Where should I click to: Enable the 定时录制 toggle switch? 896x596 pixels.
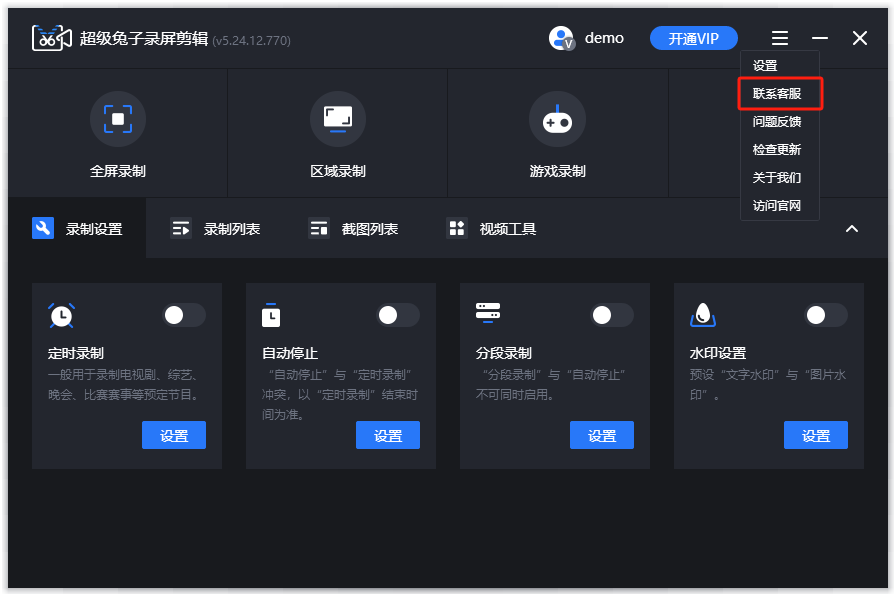pyautogui.click(x=184, y=315)
